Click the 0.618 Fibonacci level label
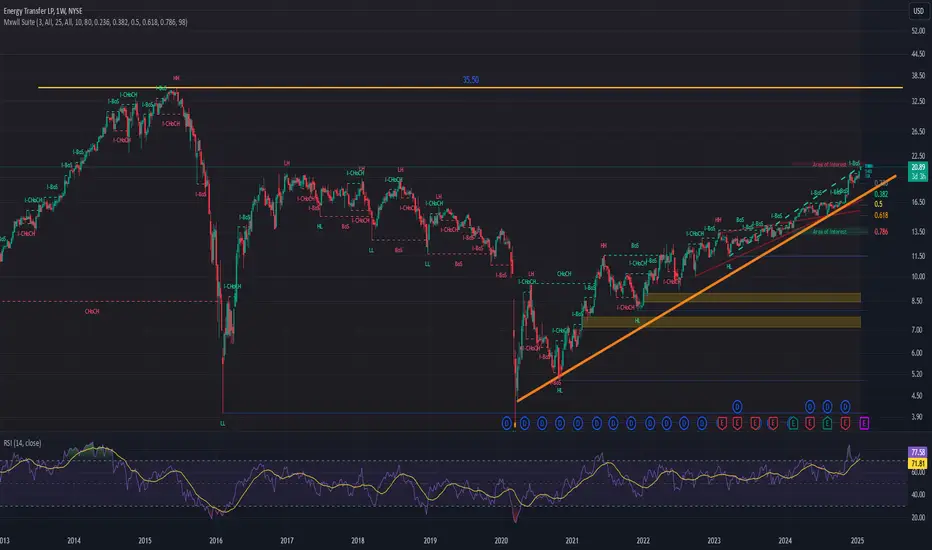Viewport: 932px width, 550px height. (x=881, y=215)
